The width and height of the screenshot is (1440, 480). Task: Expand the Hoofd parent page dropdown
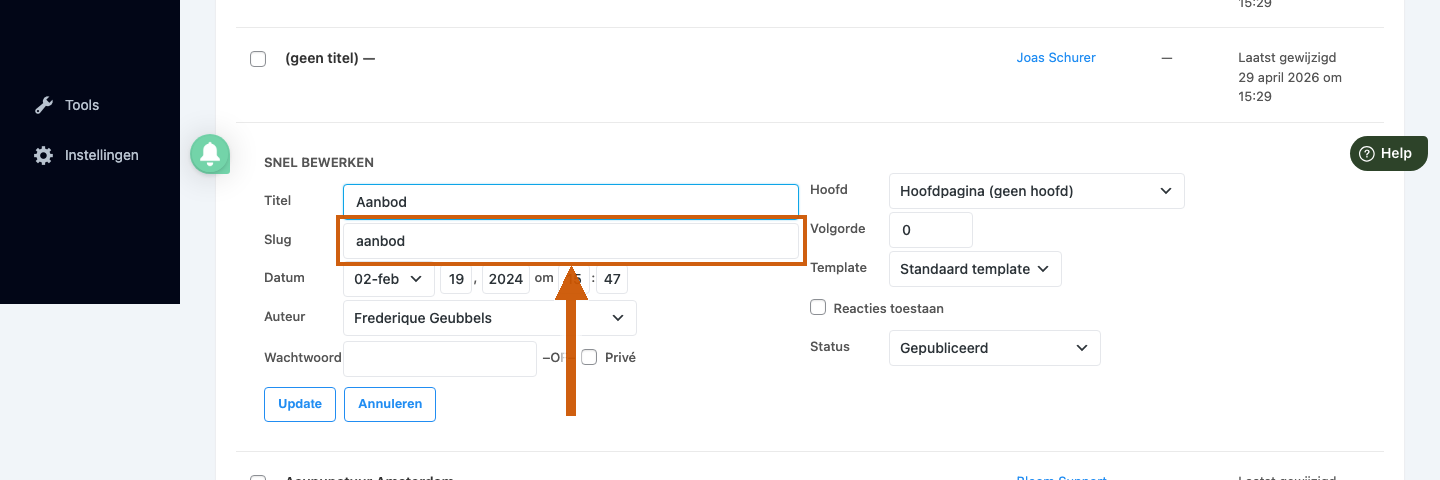(1036, 191)
